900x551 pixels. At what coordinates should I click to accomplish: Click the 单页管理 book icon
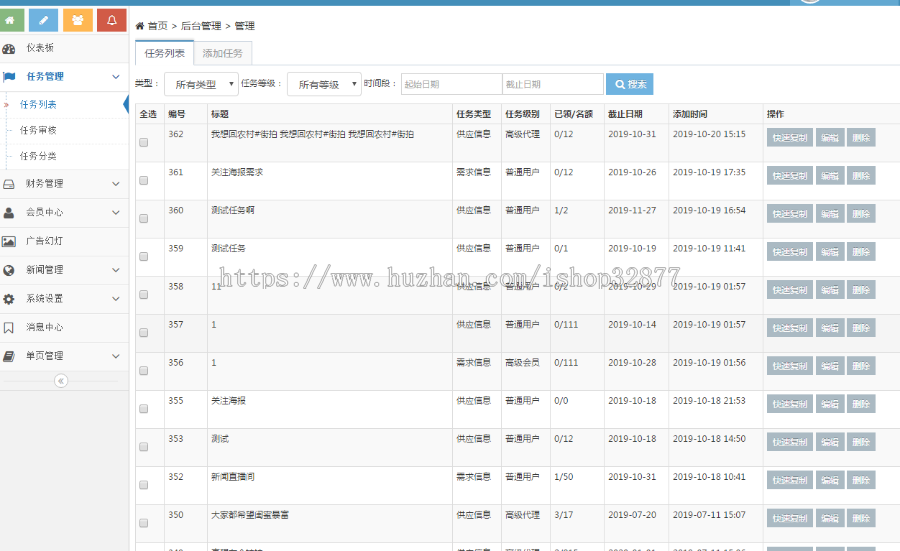click(x=9, y=356)
